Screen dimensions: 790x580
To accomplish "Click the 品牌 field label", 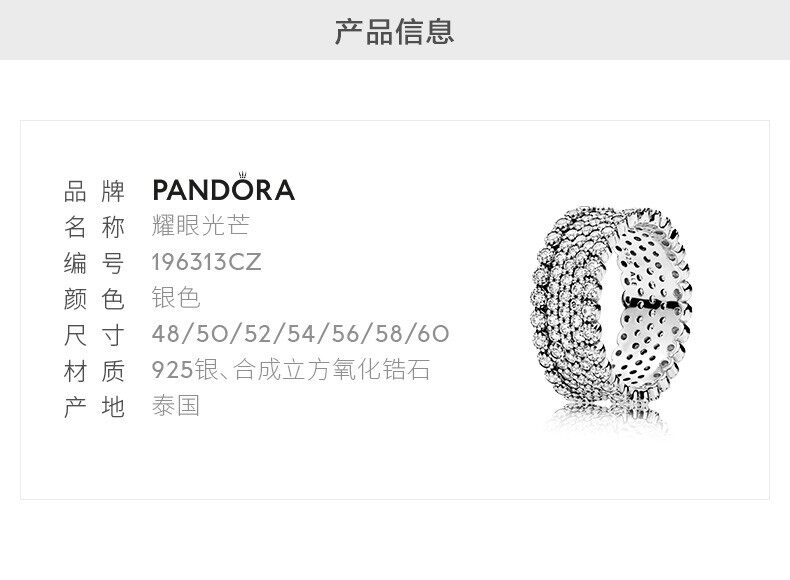I will (x=94, y=191).
